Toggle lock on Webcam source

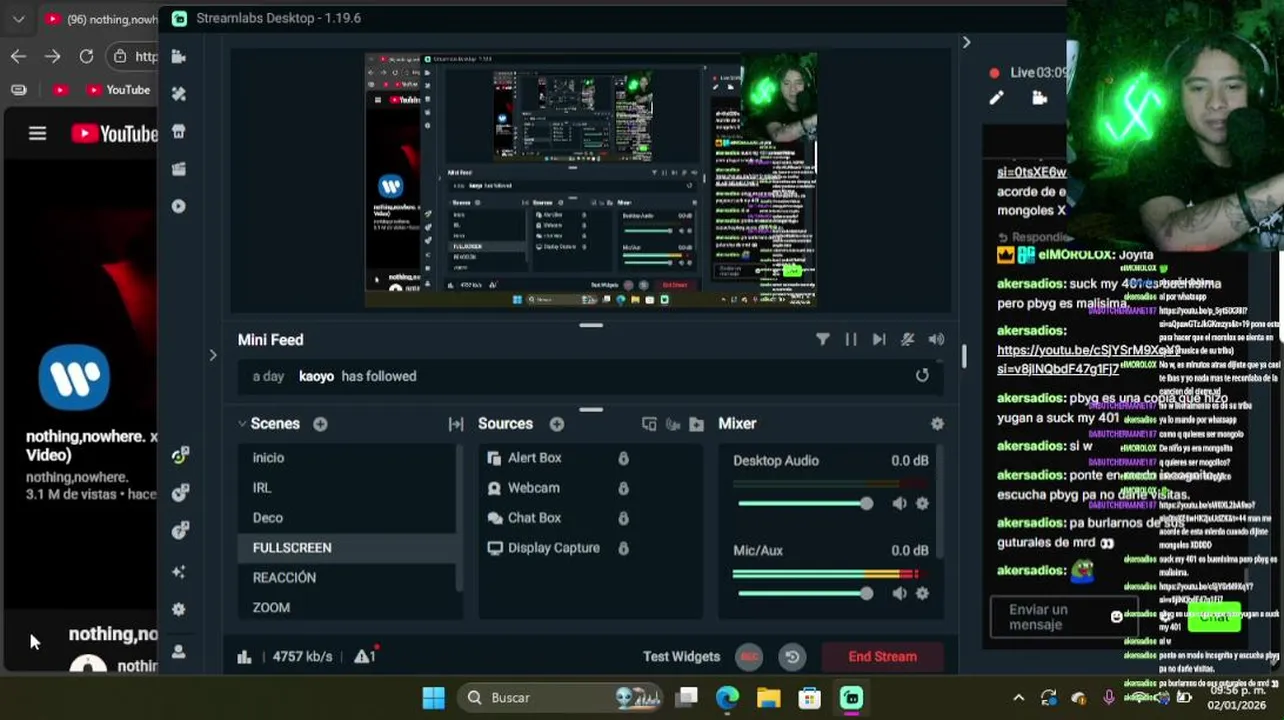623,488
